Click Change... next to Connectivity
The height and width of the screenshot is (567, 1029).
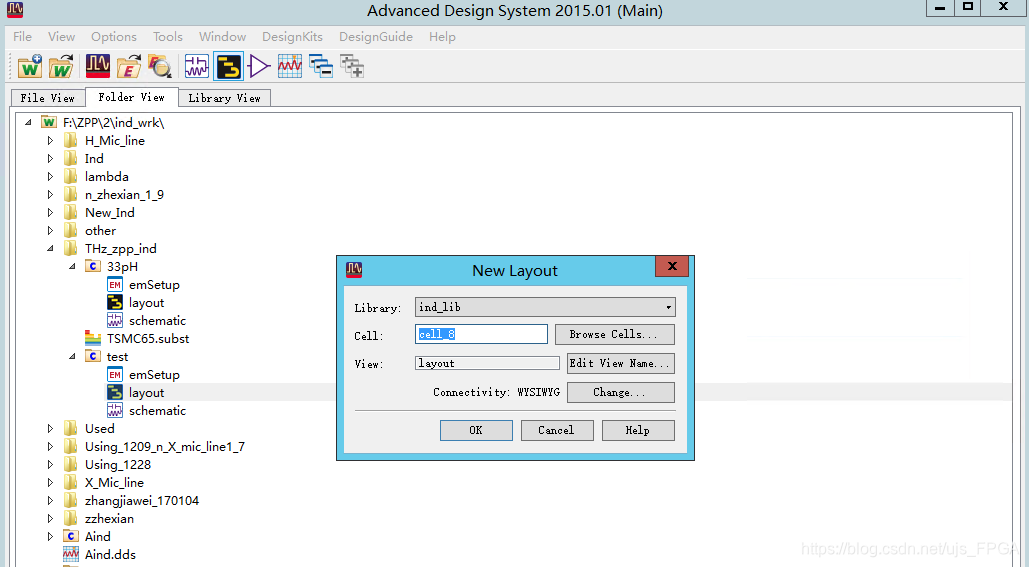(620, 392)
